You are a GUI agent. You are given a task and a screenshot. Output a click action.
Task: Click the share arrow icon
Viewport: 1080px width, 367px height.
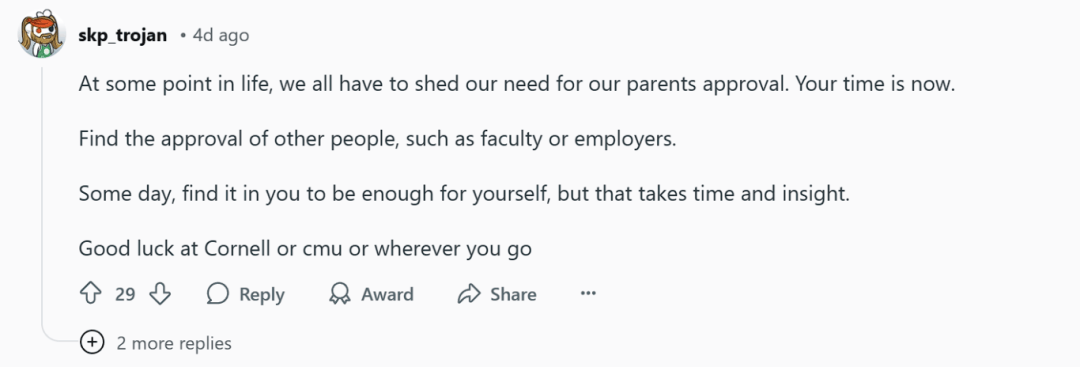click(x=468, y=295)
